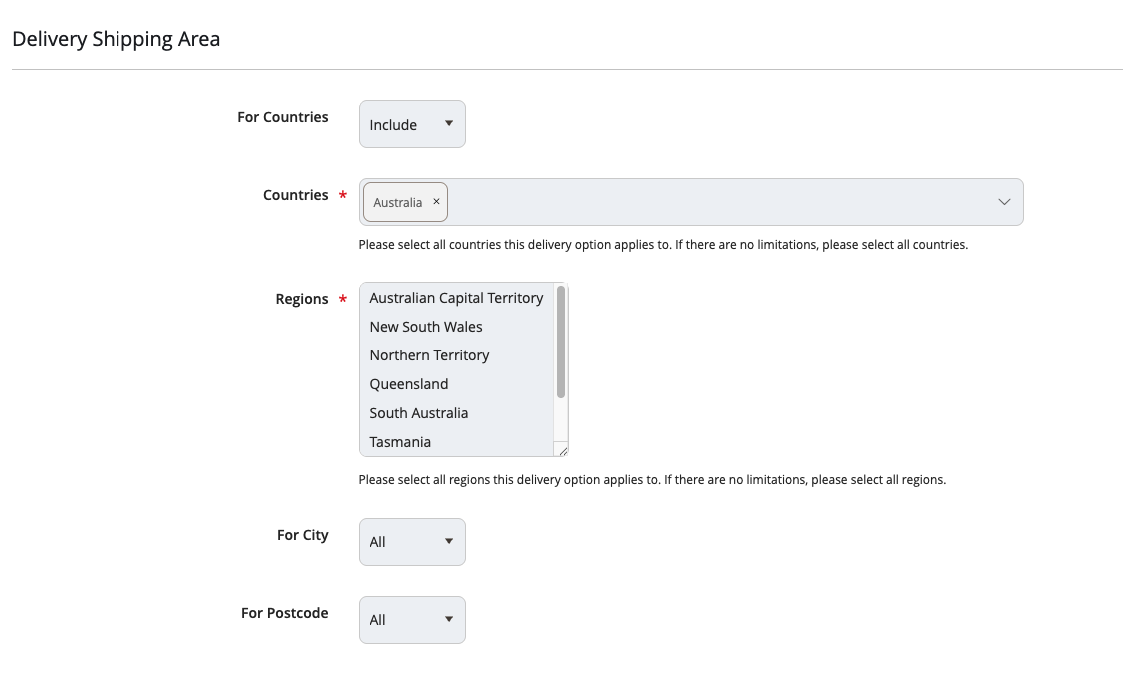The image size is (1123, 691).
Task: Click the Countries field label
Action: (295, 195)
